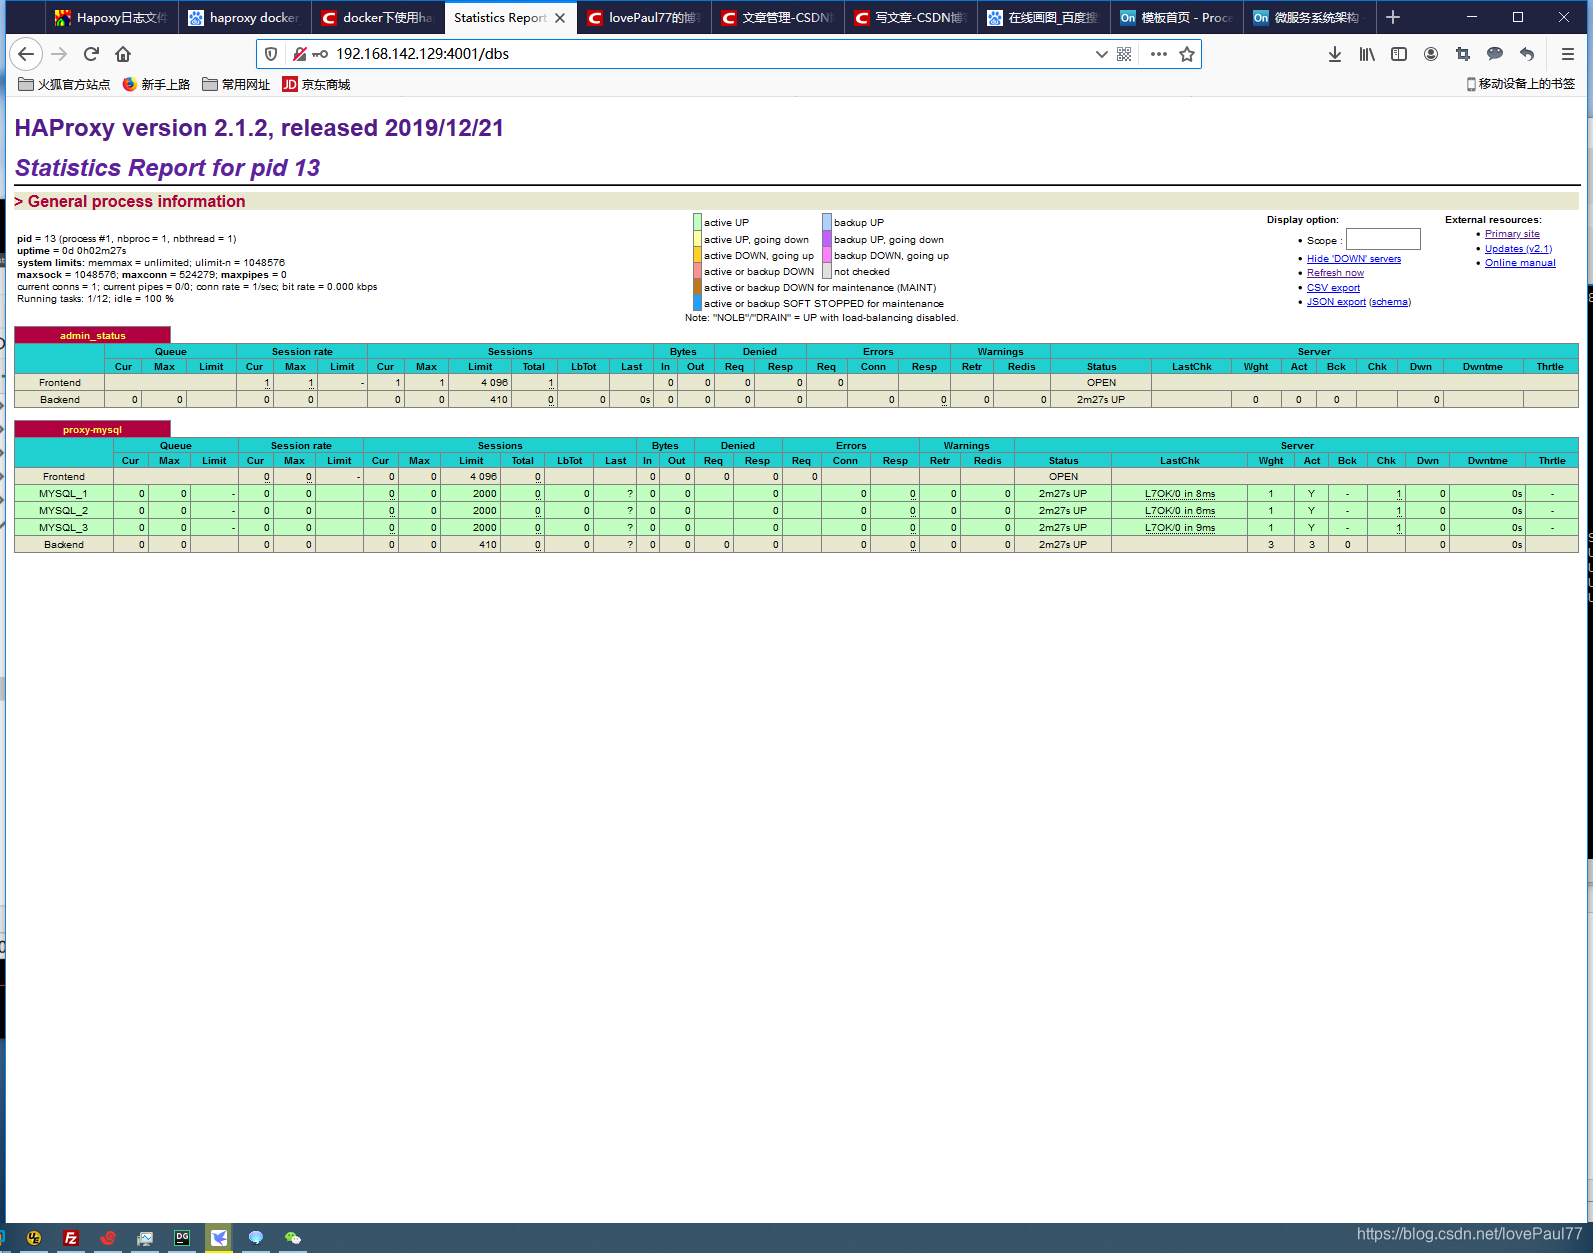Reload the current page
The height and width of the screenshot is (1253, 1593).
91,54
